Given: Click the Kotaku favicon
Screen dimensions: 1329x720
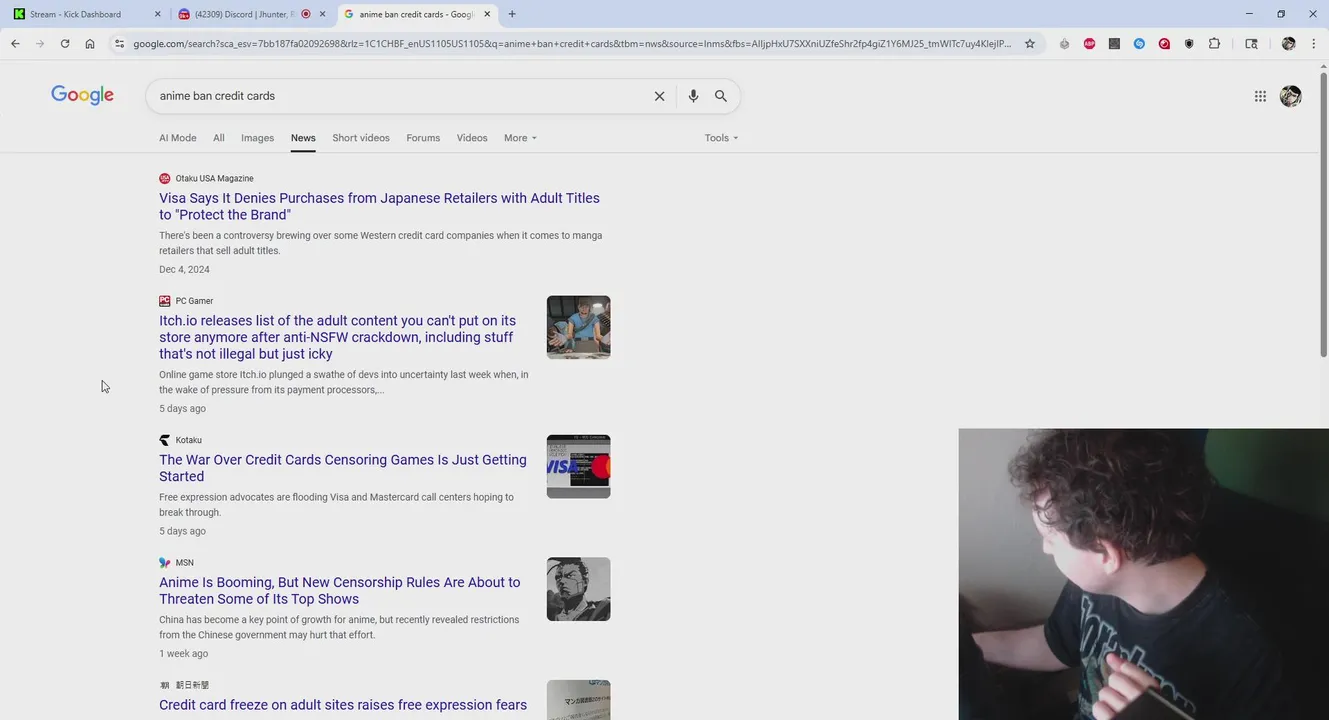Looking at the screenshot, I should pos(165,440).
